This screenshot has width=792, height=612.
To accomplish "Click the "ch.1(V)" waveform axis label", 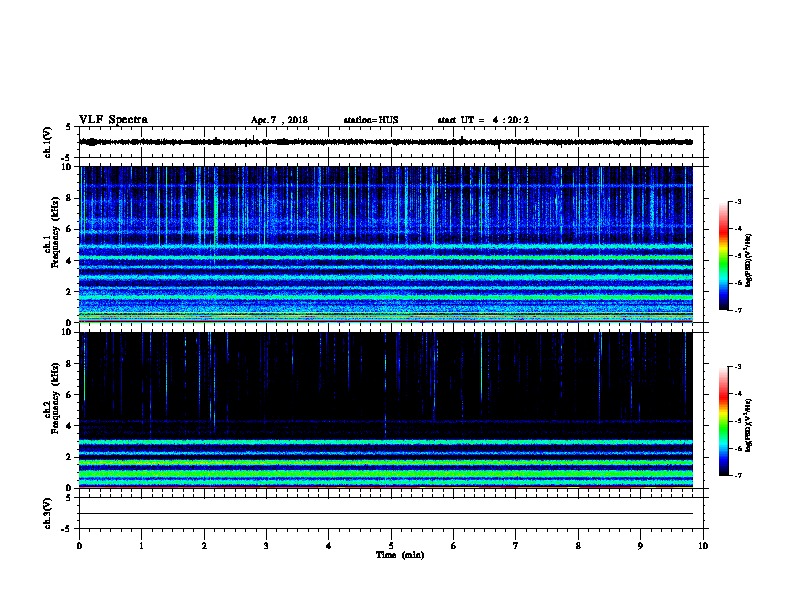I will click(47, 142).
